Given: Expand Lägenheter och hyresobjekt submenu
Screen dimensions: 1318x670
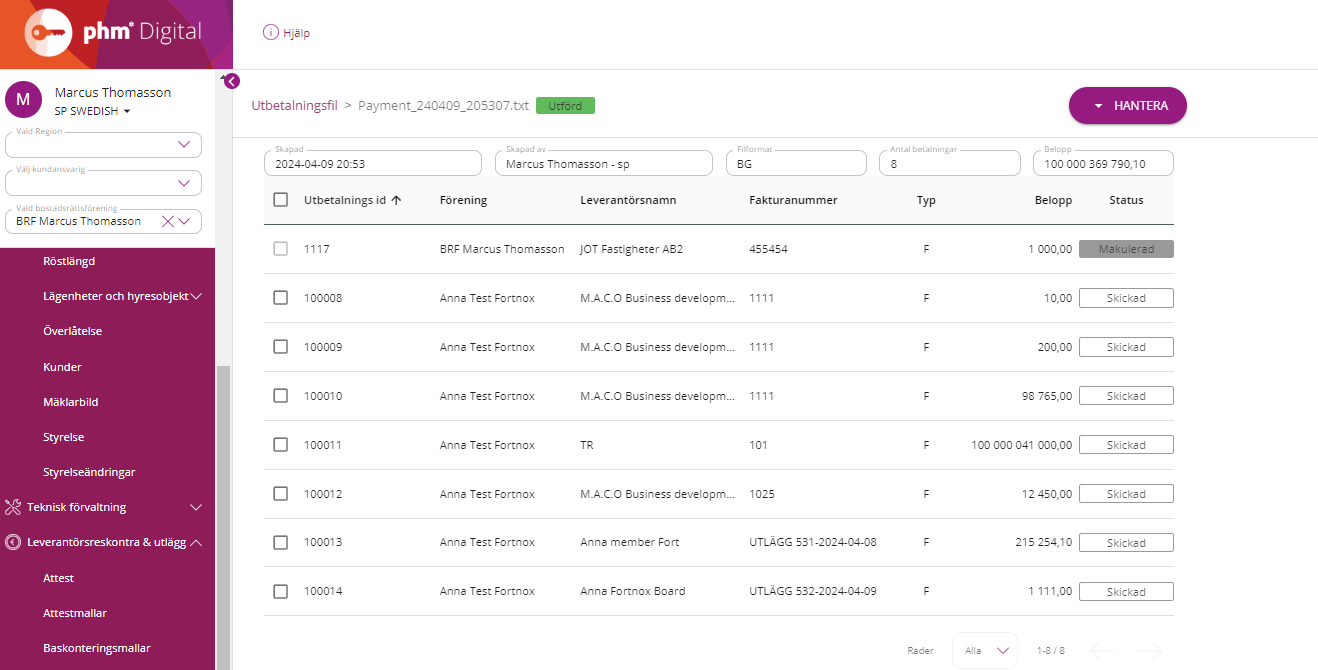Looking at the screenshot, I should (197, 296).
